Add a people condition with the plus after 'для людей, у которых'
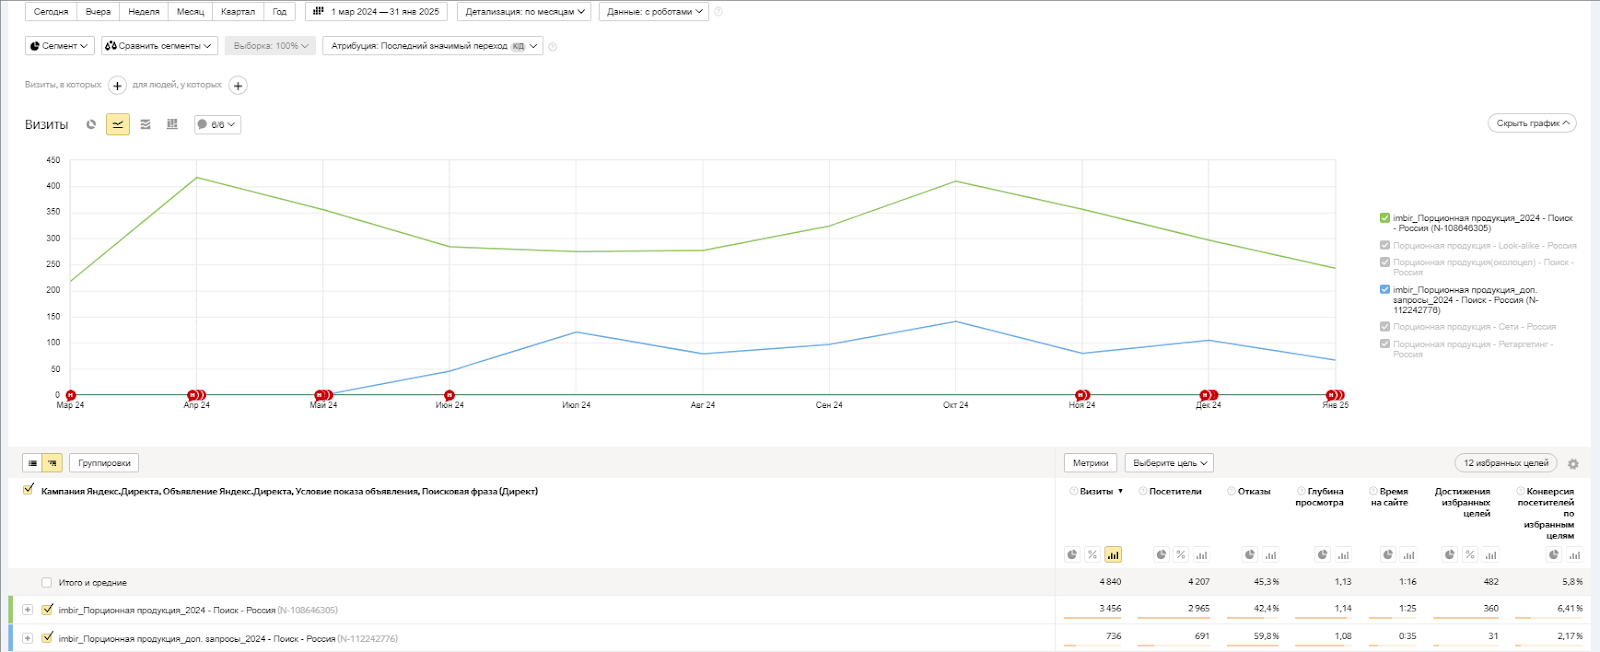Viewport: 1600px width, 652px height. tap(238, 86)
